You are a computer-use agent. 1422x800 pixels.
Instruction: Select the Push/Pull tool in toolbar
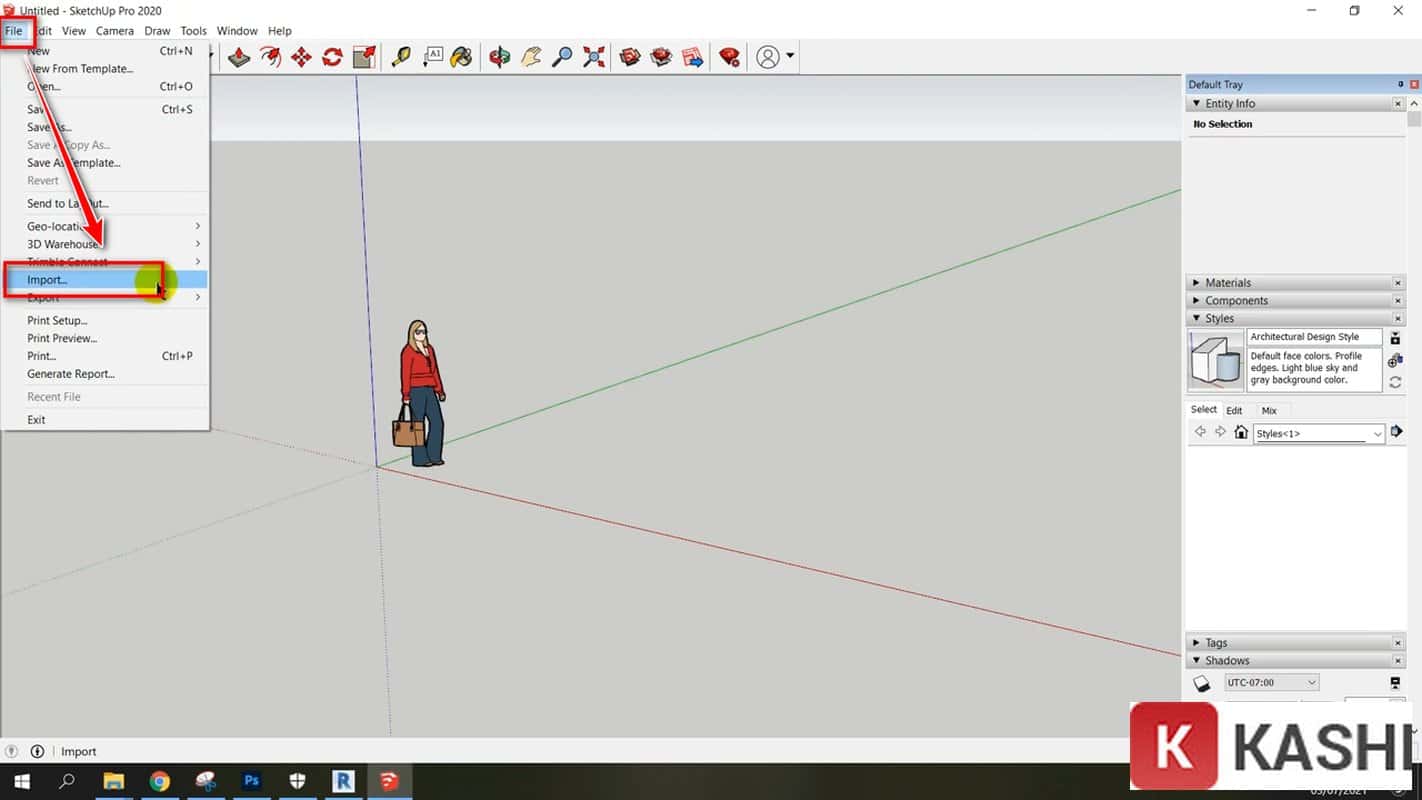239,57
